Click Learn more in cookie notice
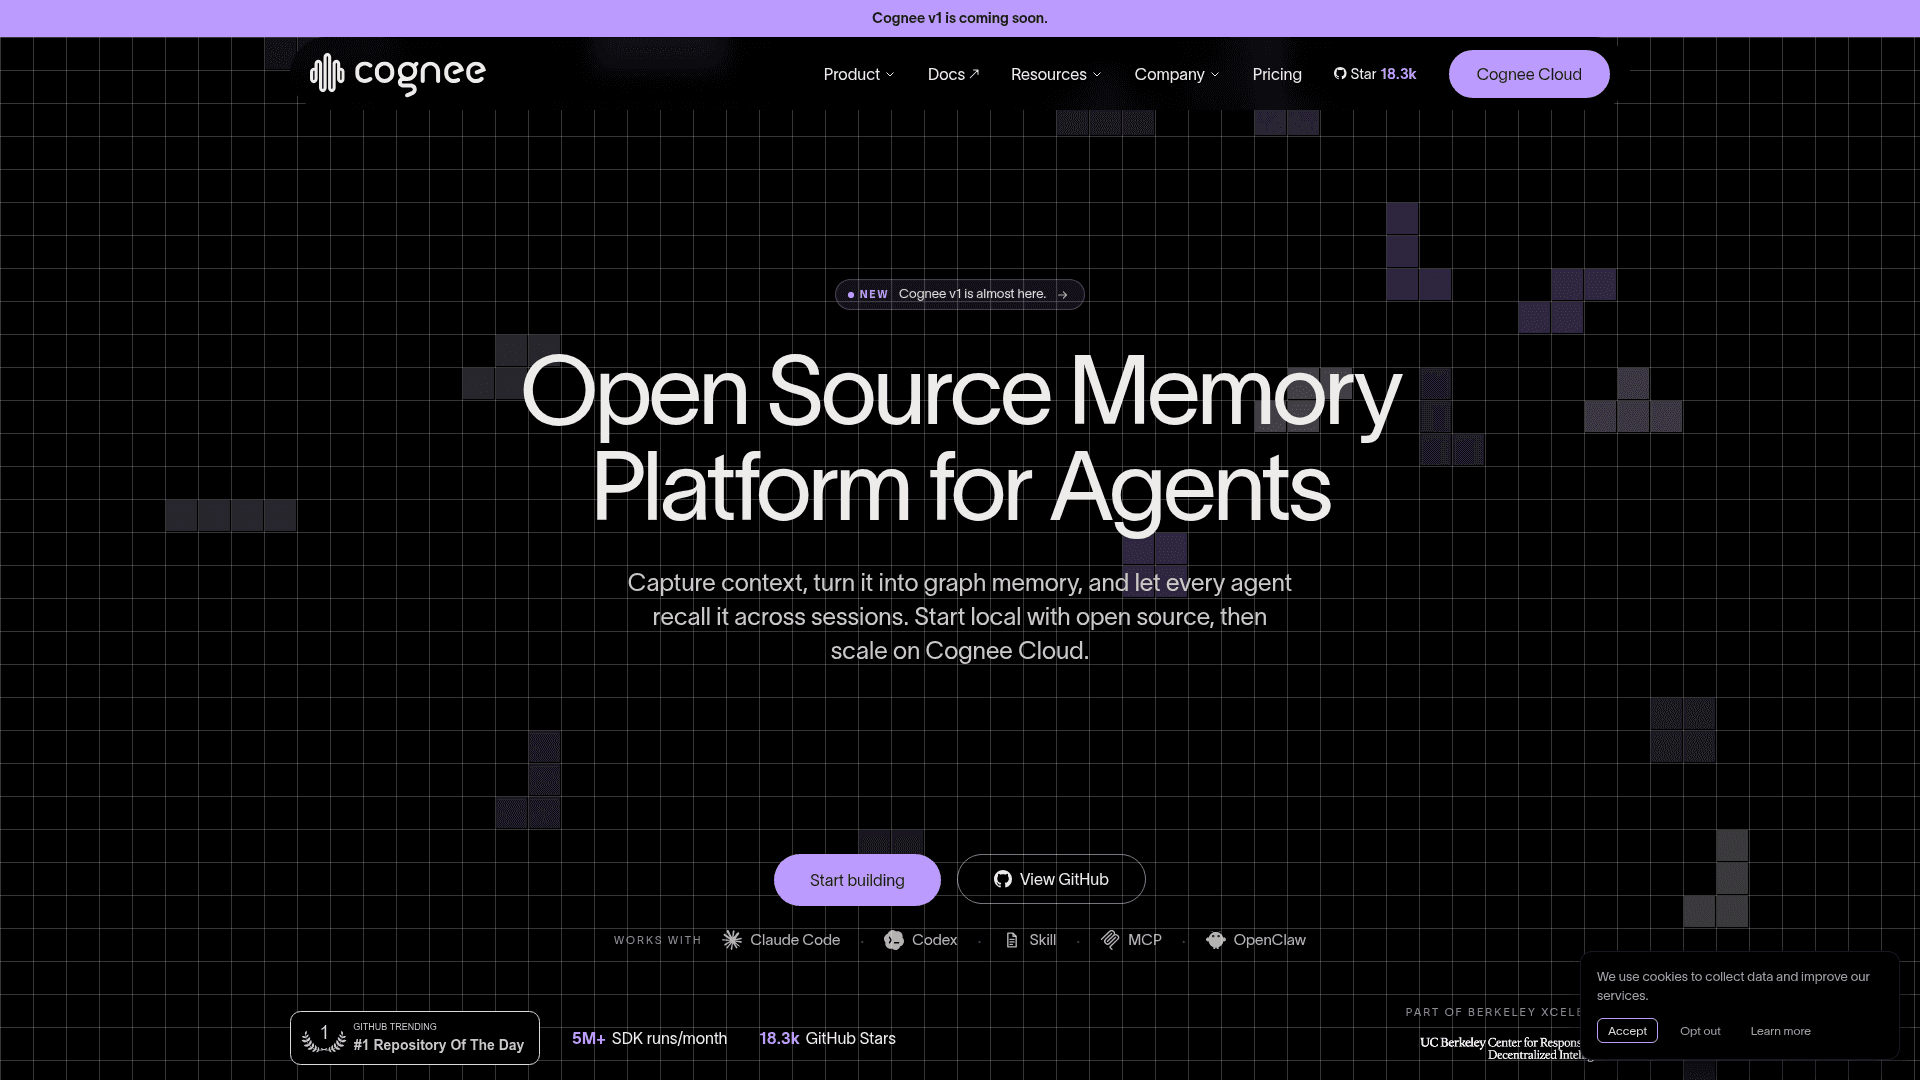The image size is (1920, 1080). pyautogui.click(x=1780, y=1031)
